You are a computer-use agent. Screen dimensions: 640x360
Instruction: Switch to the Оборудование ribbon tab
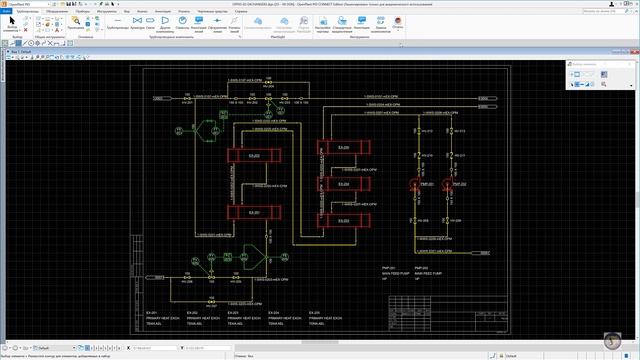click(x=57, y=11)
